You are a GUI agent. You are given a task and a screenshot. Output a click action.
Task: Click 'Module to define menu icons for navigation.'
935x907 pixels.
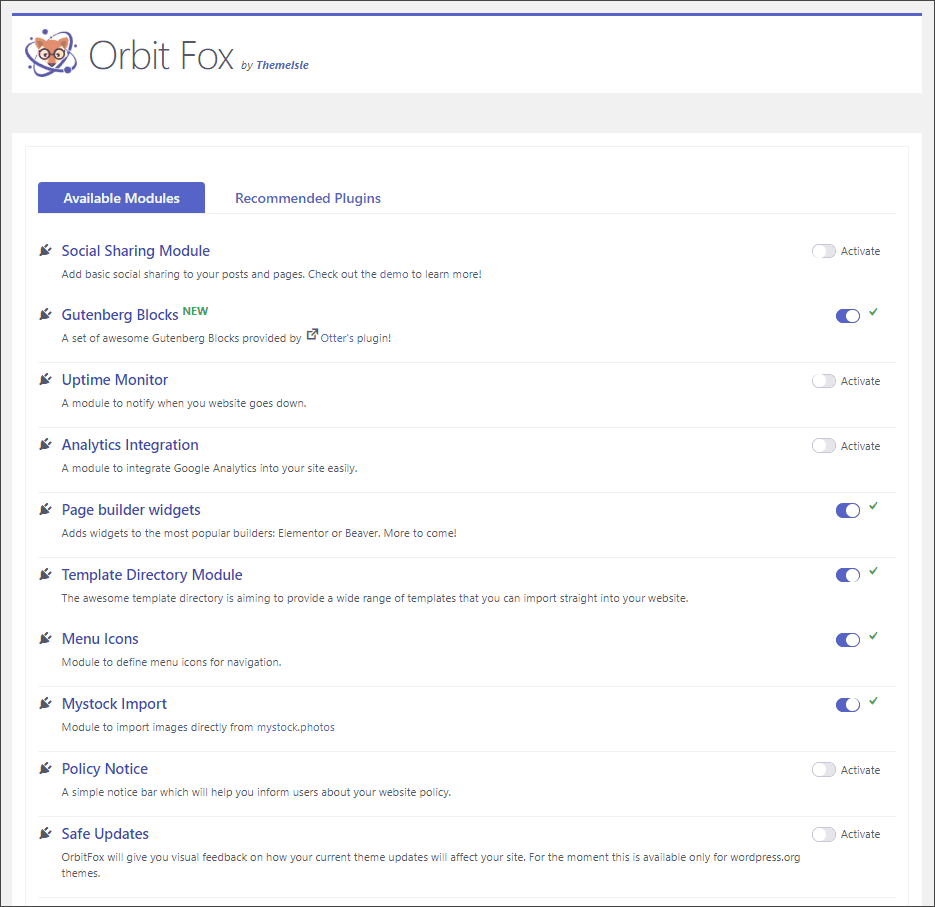point(172,663)
